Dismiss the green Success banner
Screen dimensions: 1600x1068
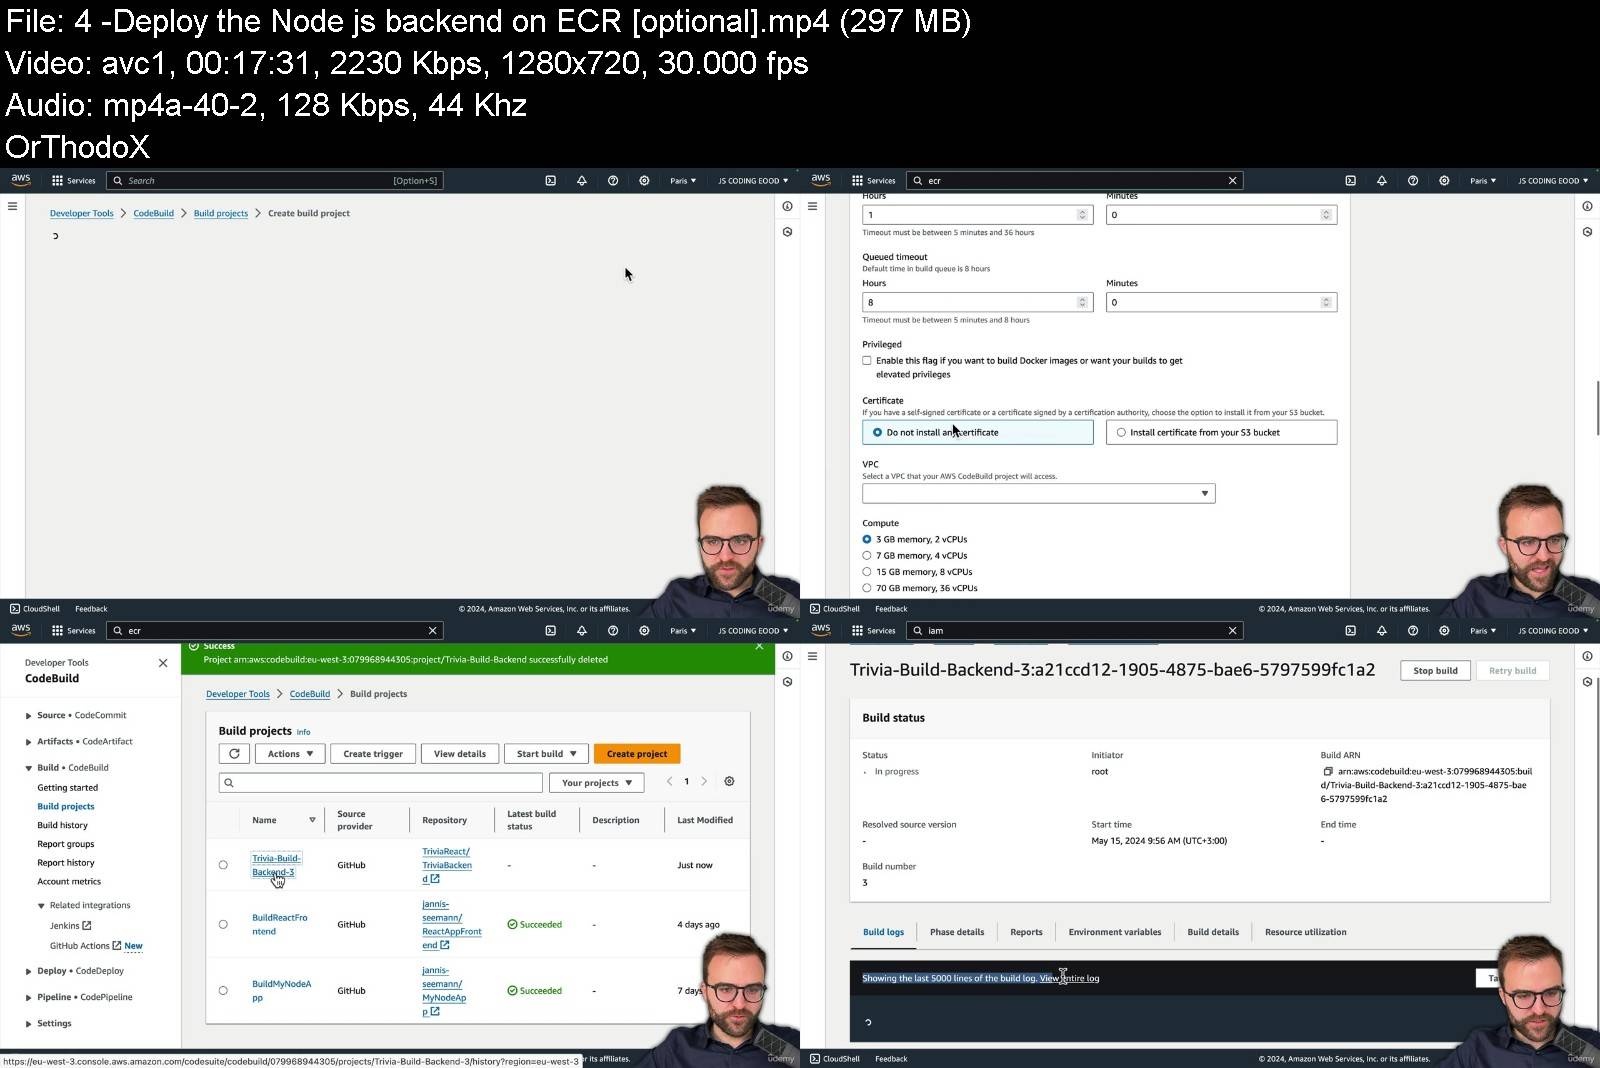click(759, 647)
